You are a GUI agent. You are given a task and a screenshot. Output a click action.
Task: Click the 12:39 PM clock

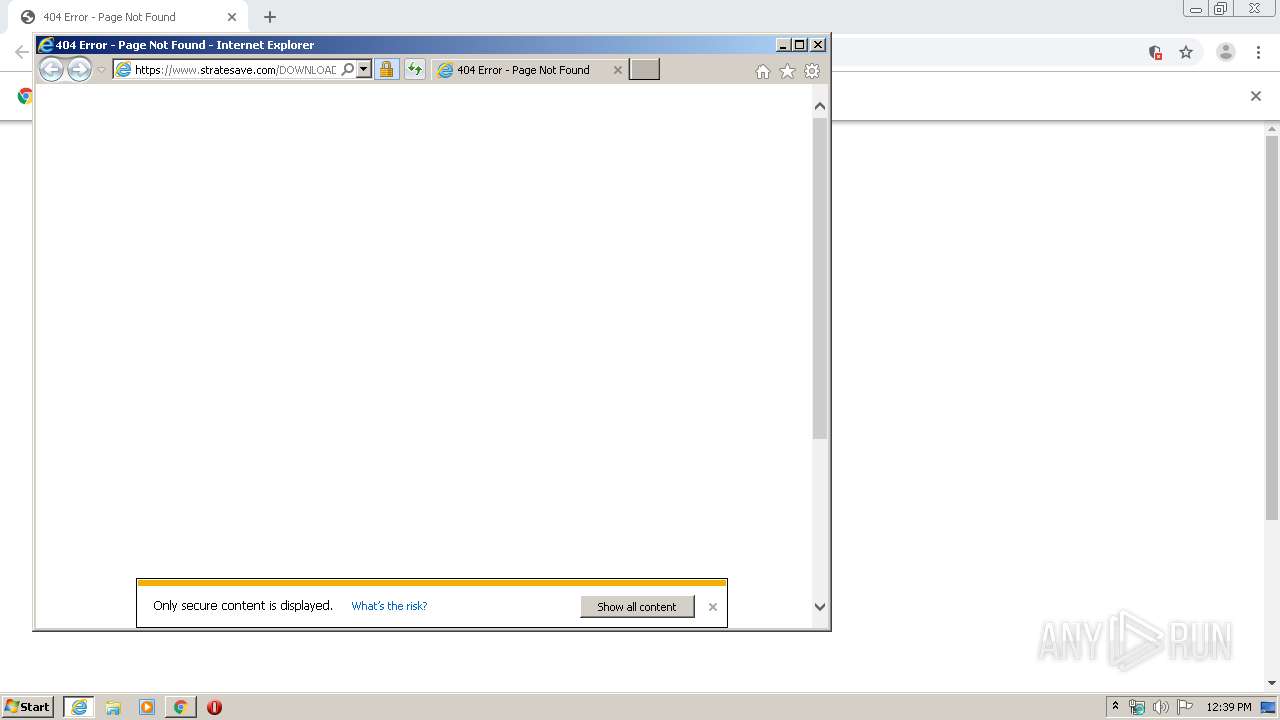[x=1229, y=707]
